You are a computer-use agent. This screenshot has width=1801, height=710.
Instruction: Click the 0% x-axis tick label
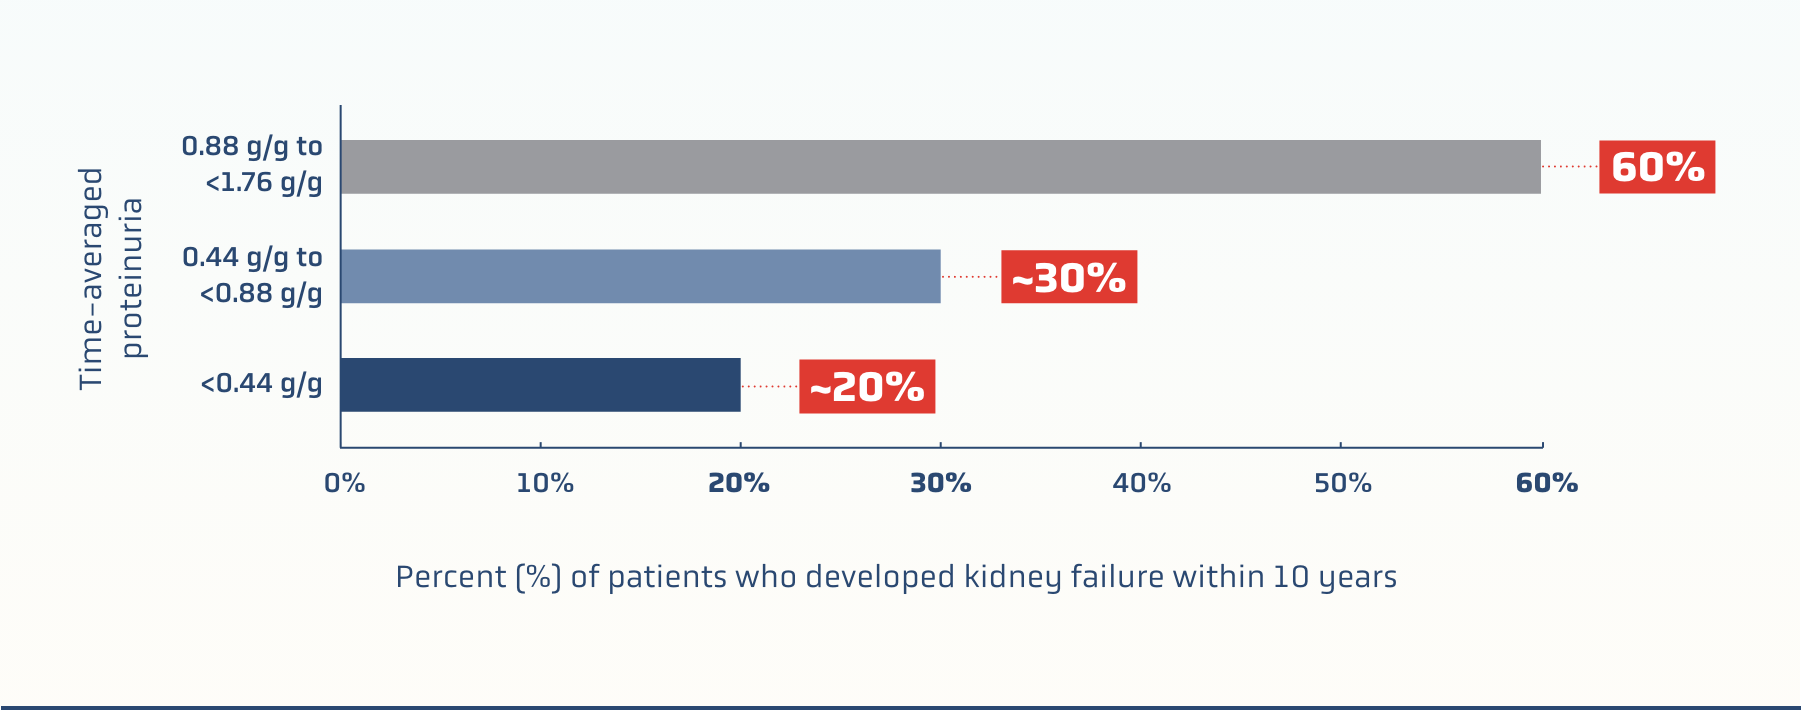point(345,484)
